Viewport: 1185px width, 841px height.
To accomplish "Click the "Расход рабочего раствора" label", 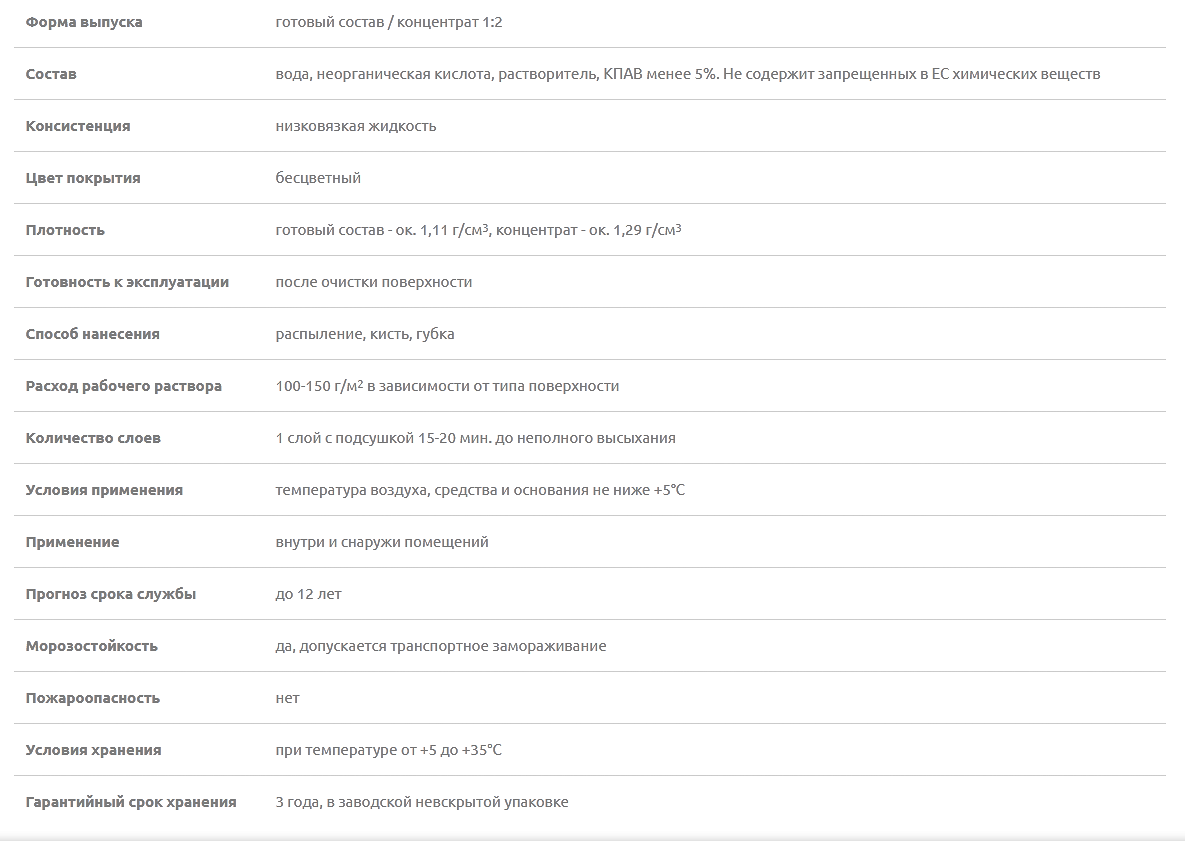I will (124, 386).
